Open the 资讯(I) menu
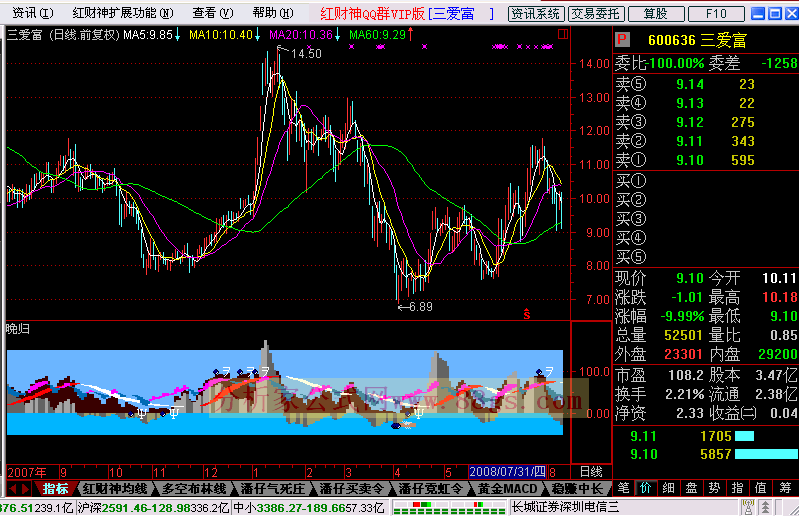 [33, 12]
